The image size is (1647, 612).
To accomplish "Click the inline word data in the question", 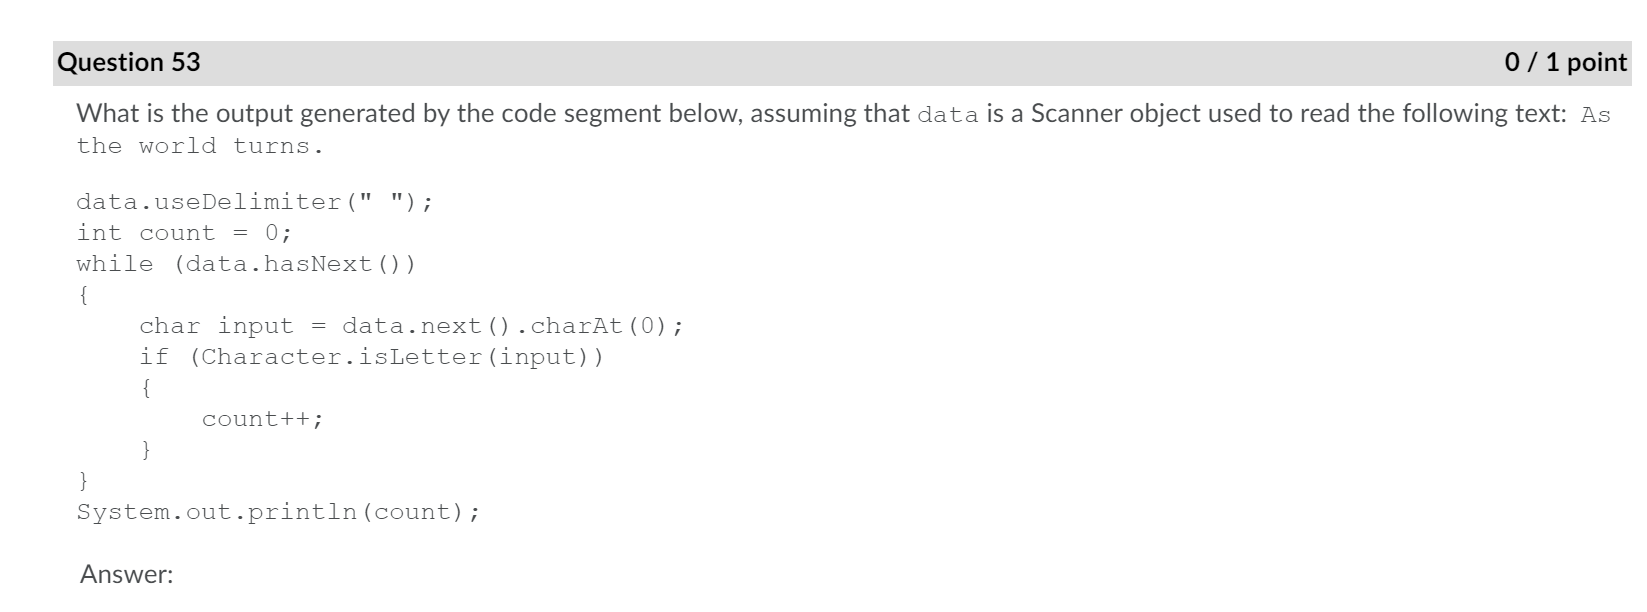I will click(x=947, y=114).
